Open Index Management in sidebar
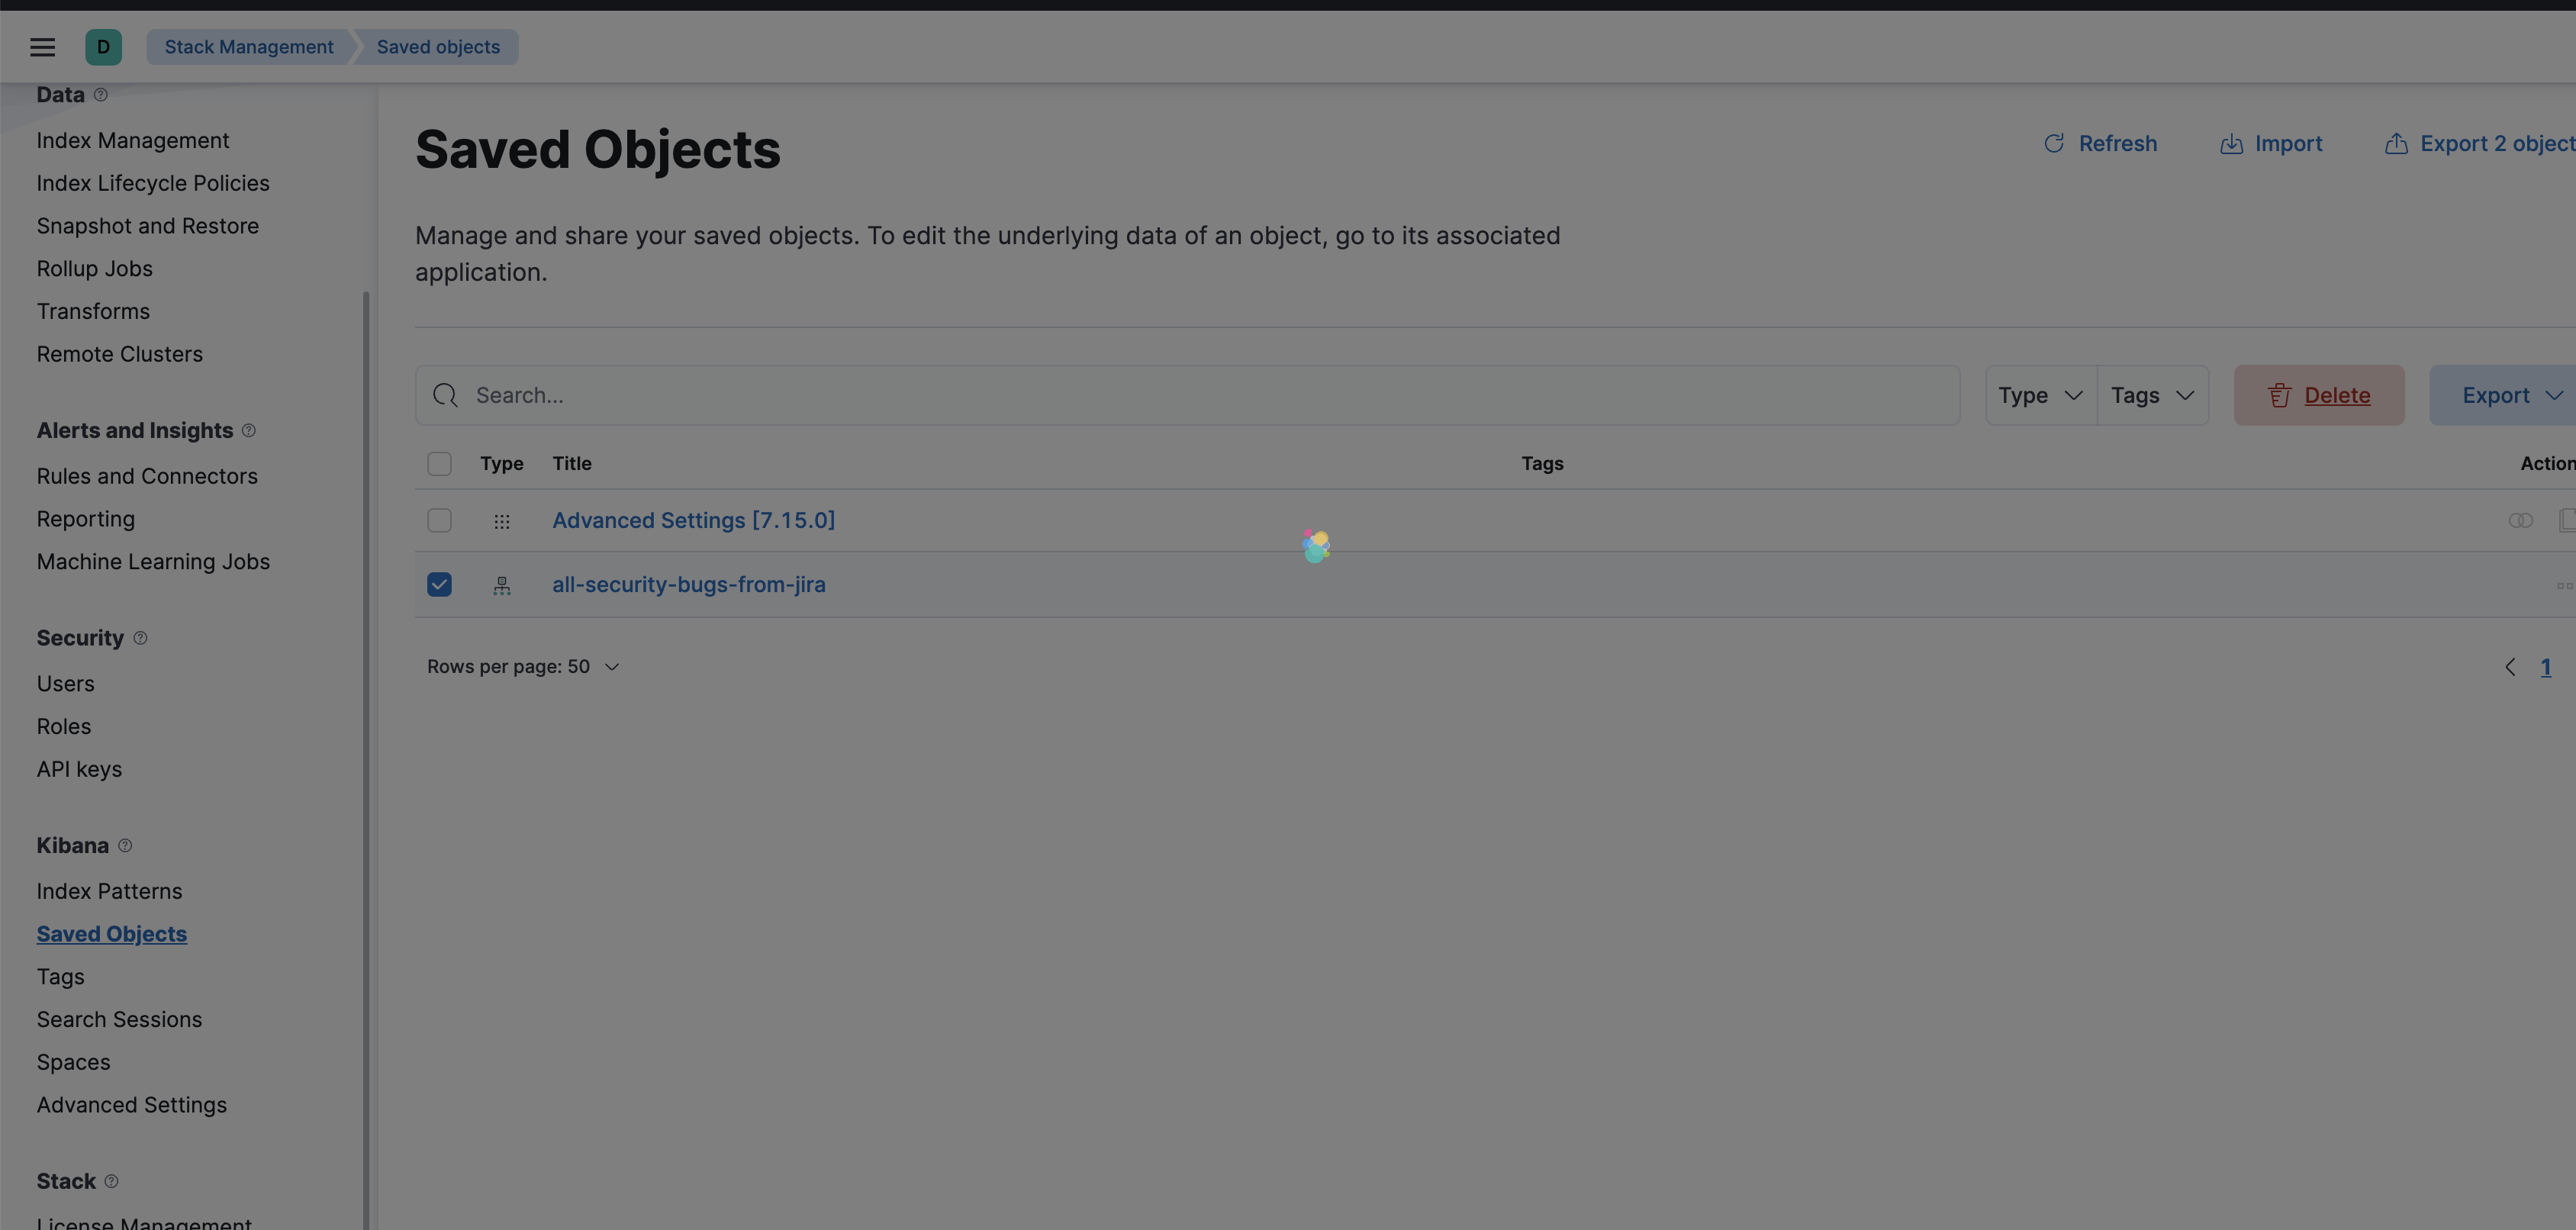Image resolution: width=2576 pixels, height=1230 pixels. [x=133, y=141]
